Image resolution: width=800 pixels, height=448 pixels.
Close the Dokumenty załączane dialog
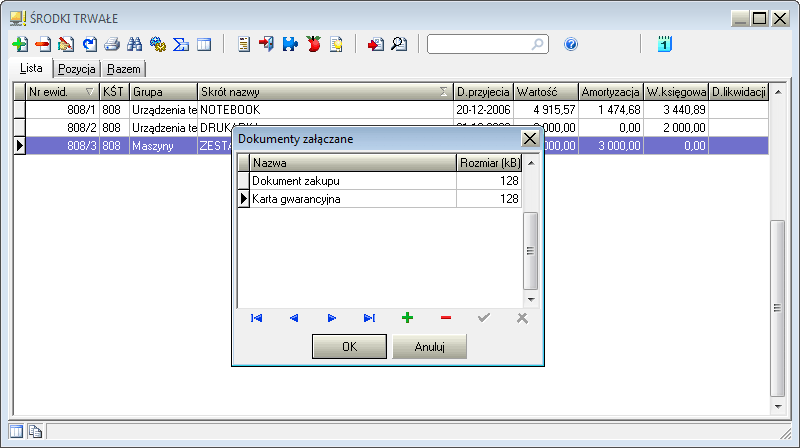tap(530, 139)
